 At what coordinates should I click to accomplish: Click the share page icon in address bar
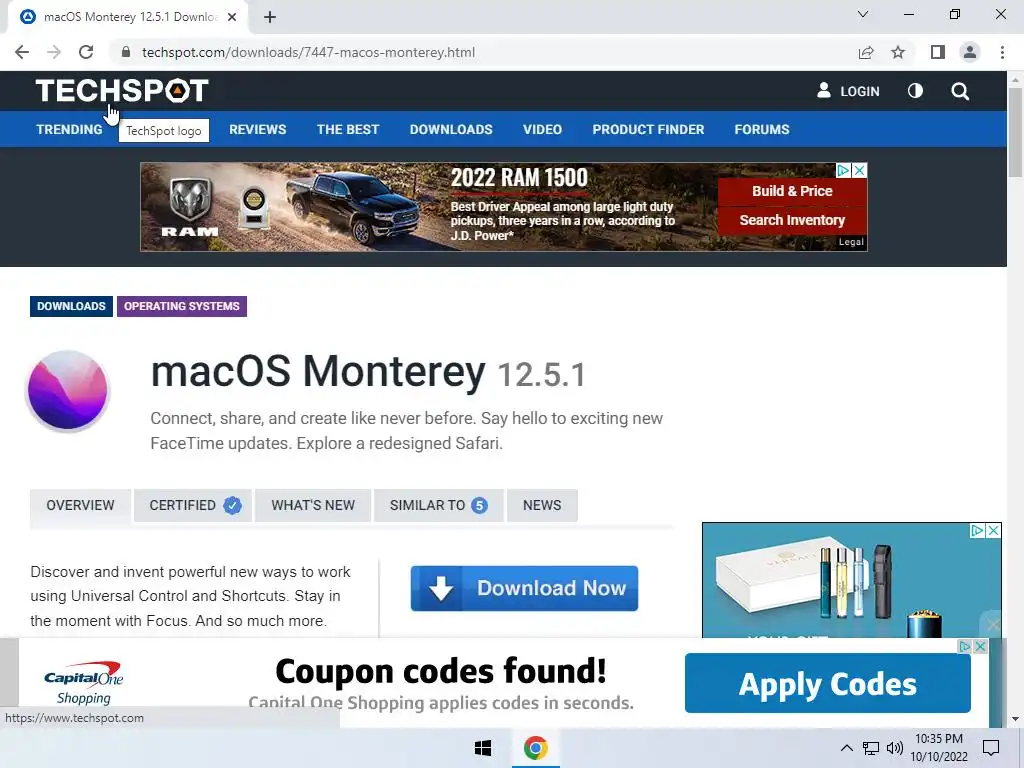coord(866,52)
